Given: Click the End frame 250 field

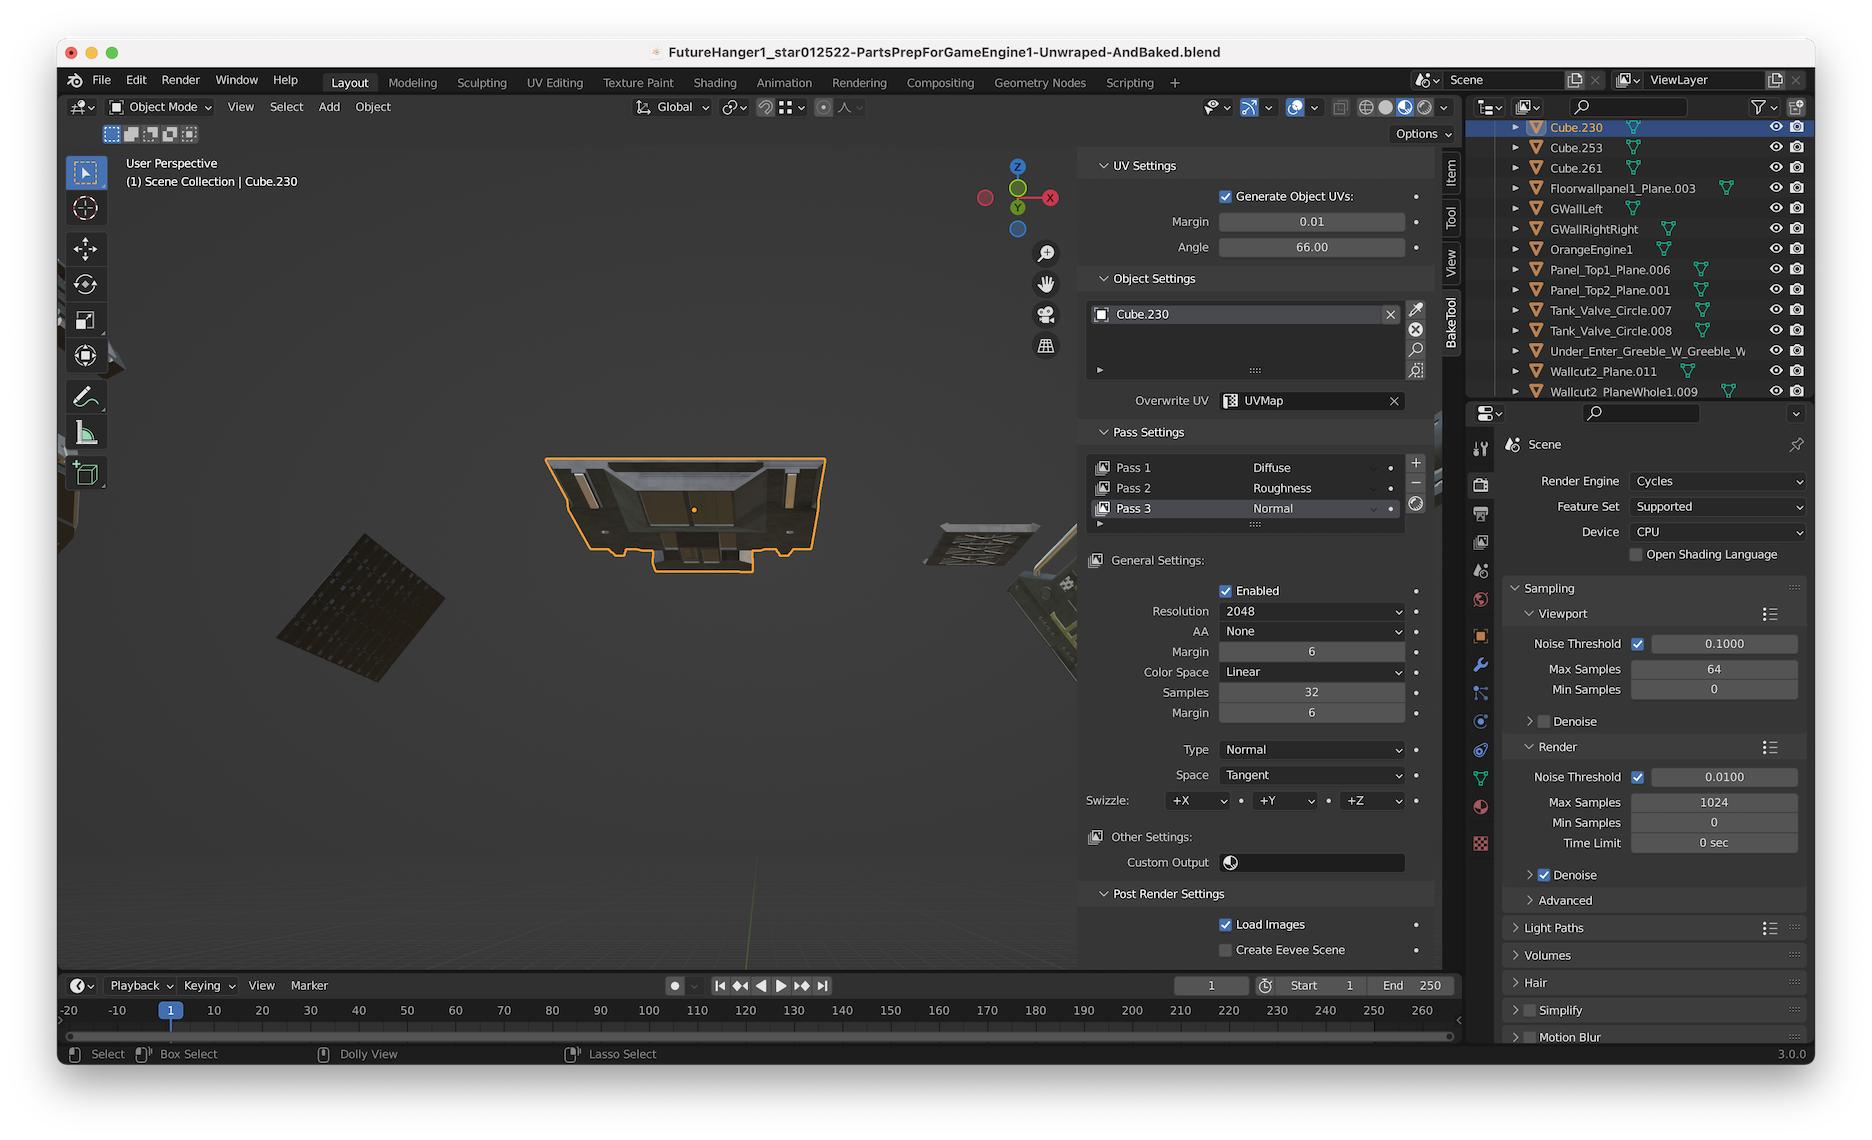Looking at the screenshot, I should (1411, 986).
